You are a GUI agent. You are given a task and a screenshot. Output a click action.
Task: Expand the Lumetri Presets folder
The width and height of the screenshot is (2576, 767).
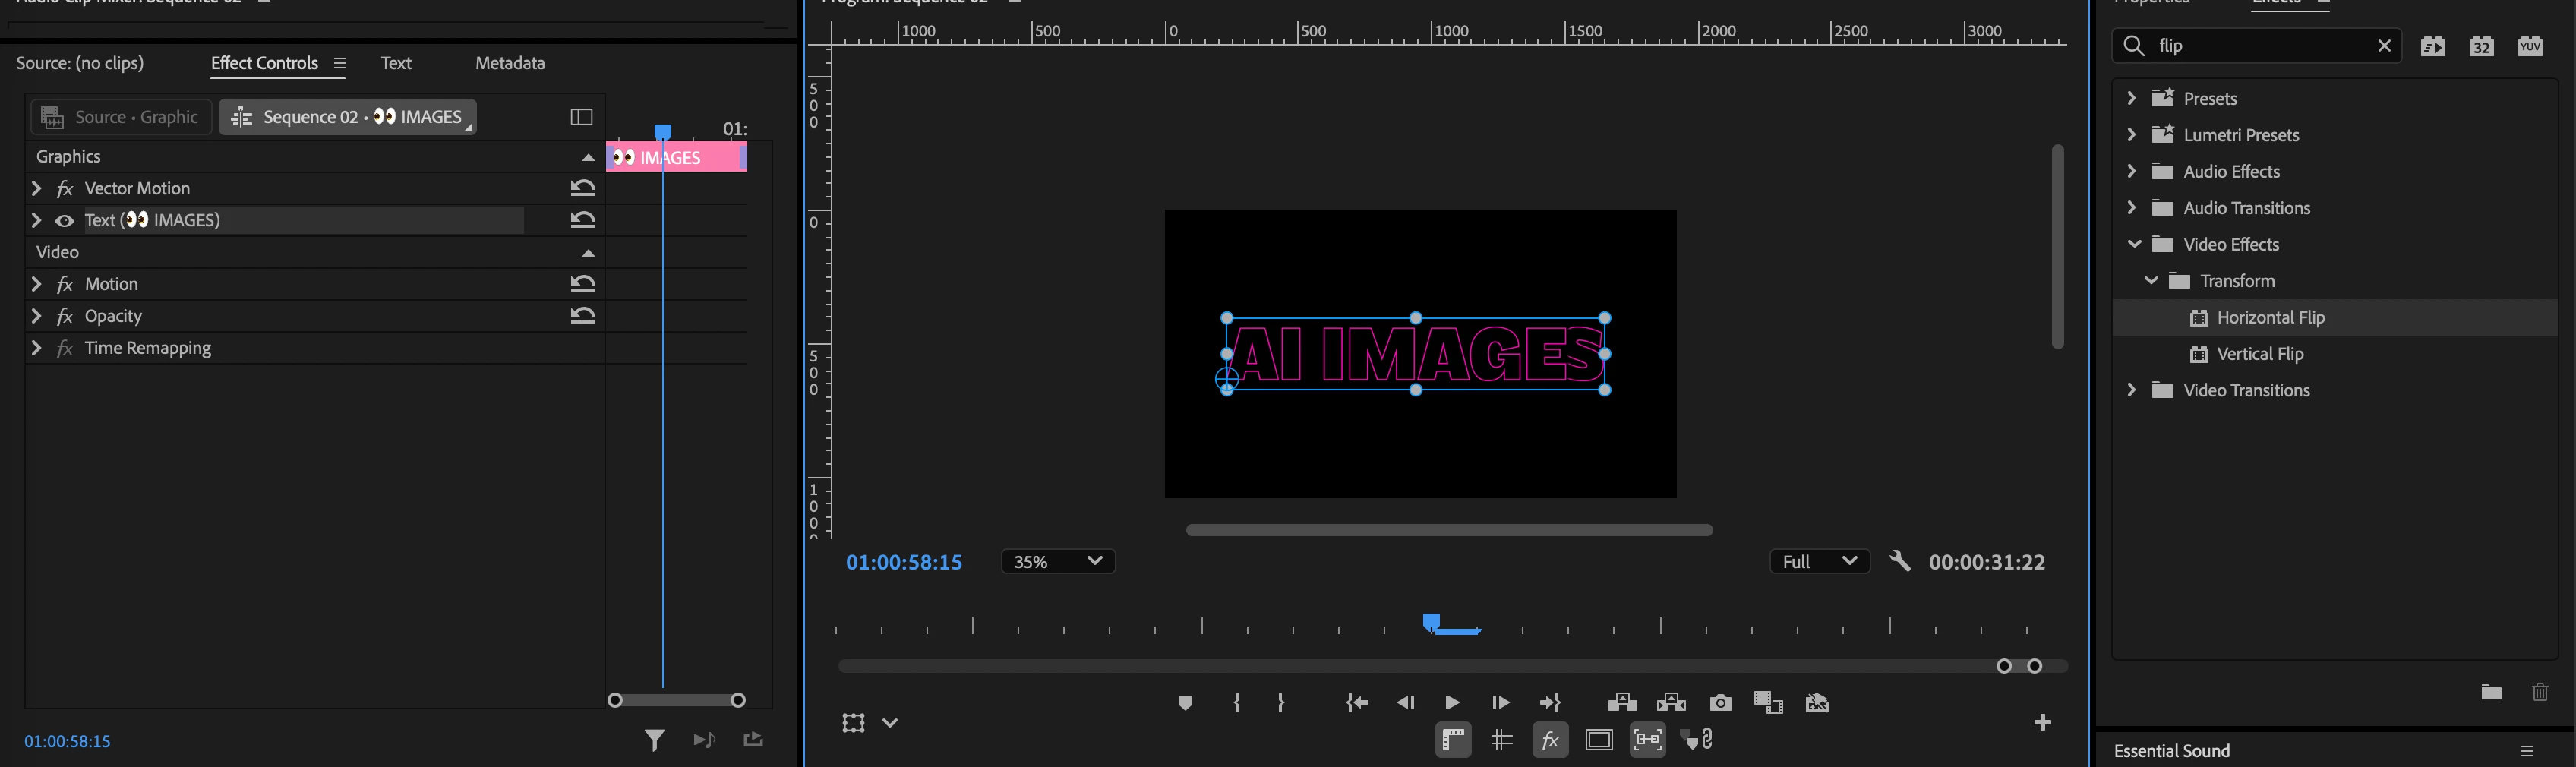[x=2131, y=135]
